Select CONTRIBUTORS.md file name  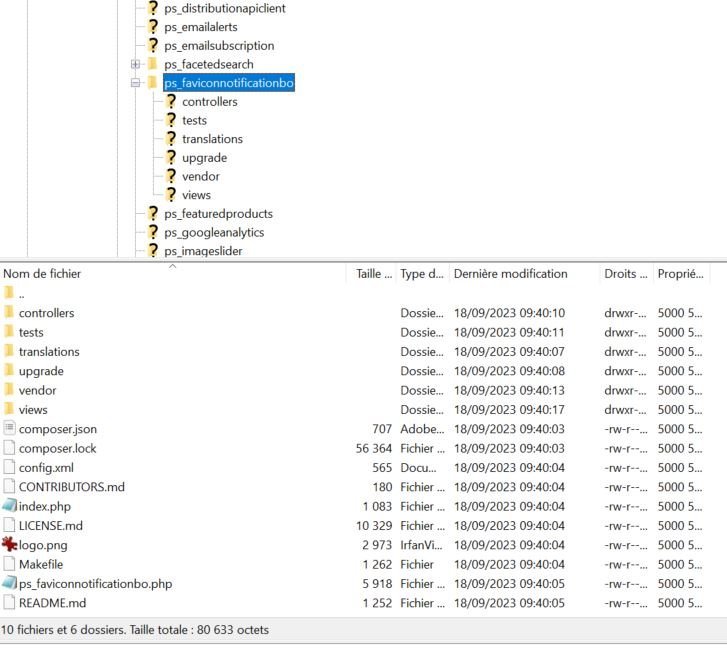click(72, 487)
